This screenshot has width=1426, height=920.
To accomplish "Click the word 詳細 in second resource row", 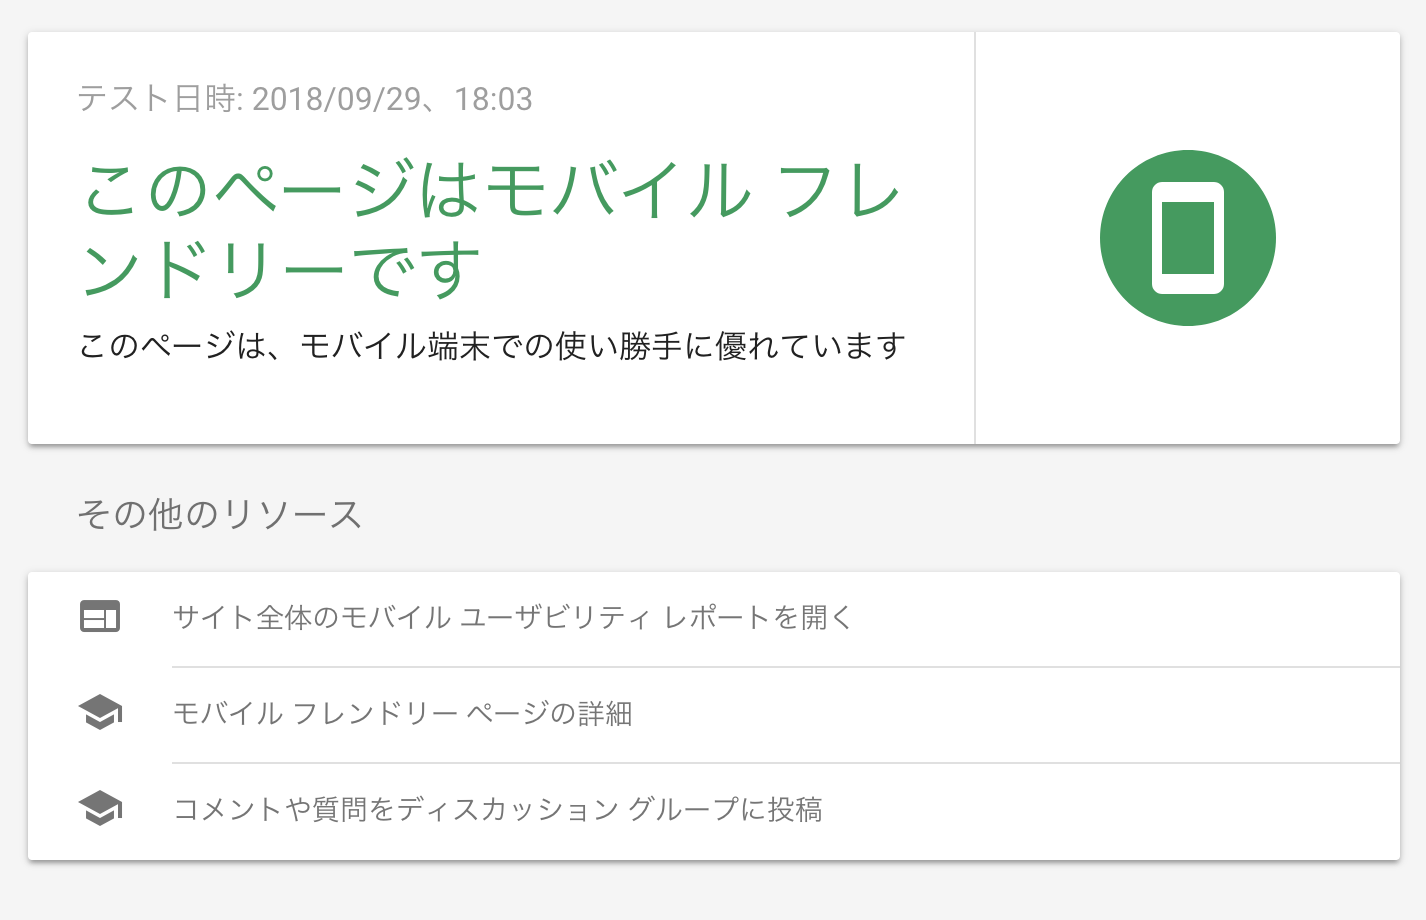I will tap(605, 713).
